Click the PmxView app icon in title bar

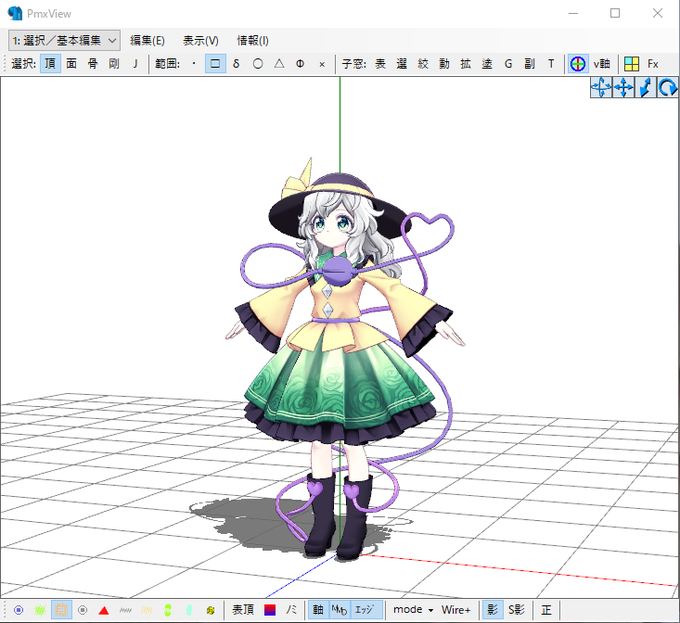[x=15, y=13]
